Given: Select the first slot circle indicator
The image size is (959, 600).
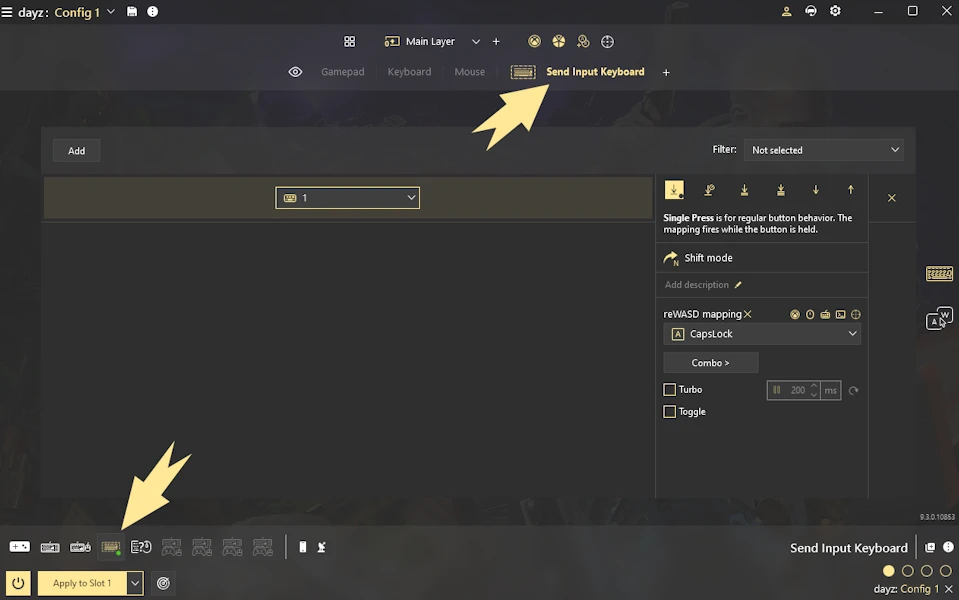Looking at the screenshot, I should tap(889, 571).
